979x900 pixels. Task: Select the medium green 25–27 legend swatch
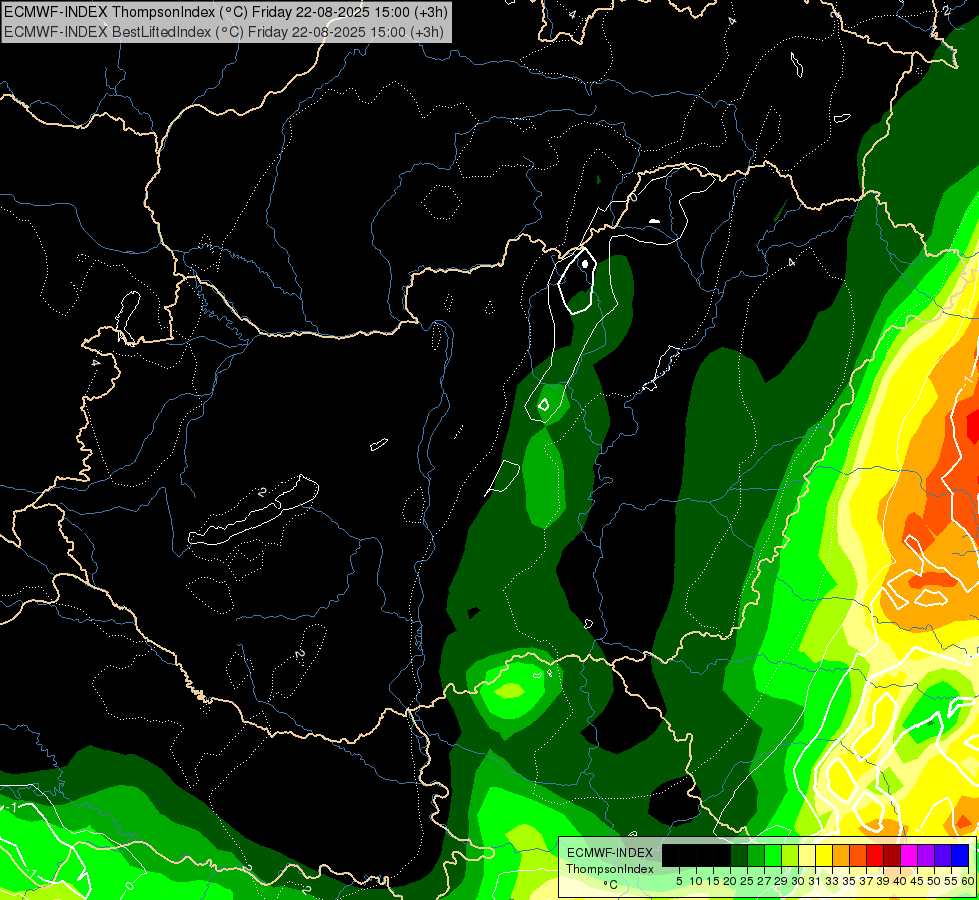755,855
